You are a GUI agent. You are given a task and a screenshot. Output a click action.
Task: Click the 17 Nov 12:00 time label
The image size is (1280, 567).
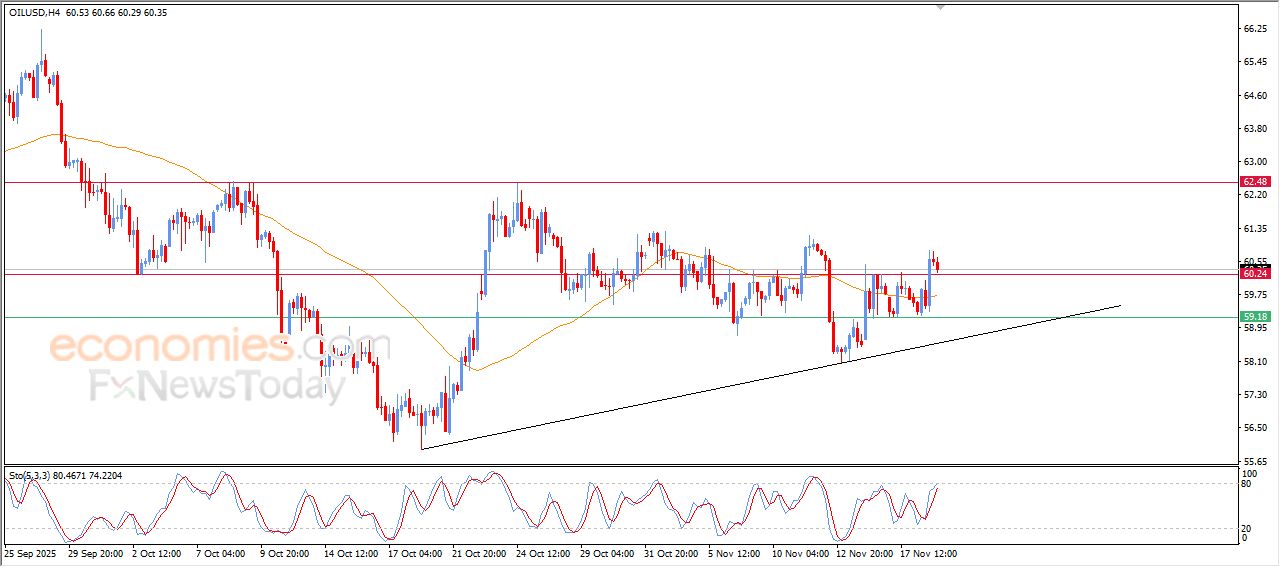point(931,552)
